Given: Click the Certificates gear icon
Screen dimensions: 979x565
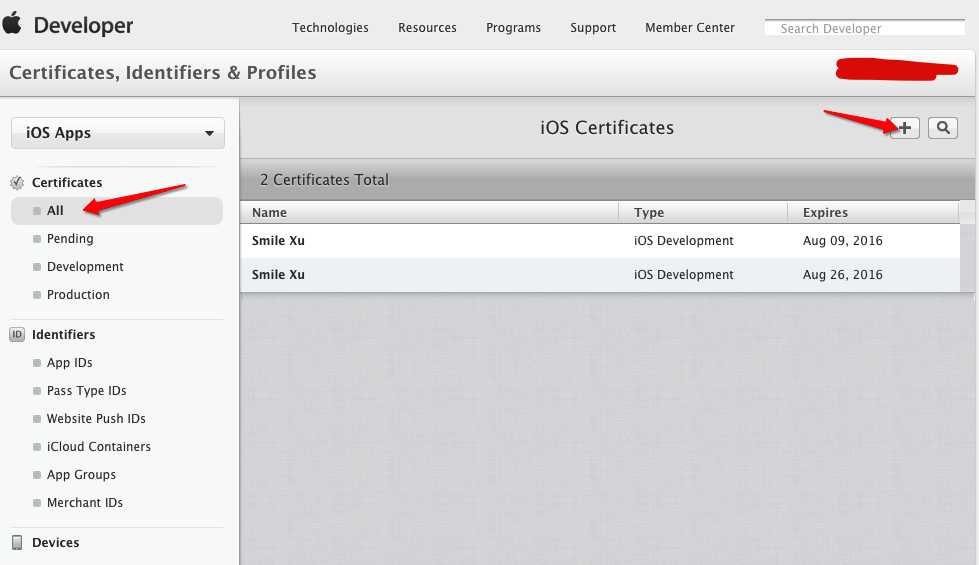Looking at the screenshot, I should point(17,183).
